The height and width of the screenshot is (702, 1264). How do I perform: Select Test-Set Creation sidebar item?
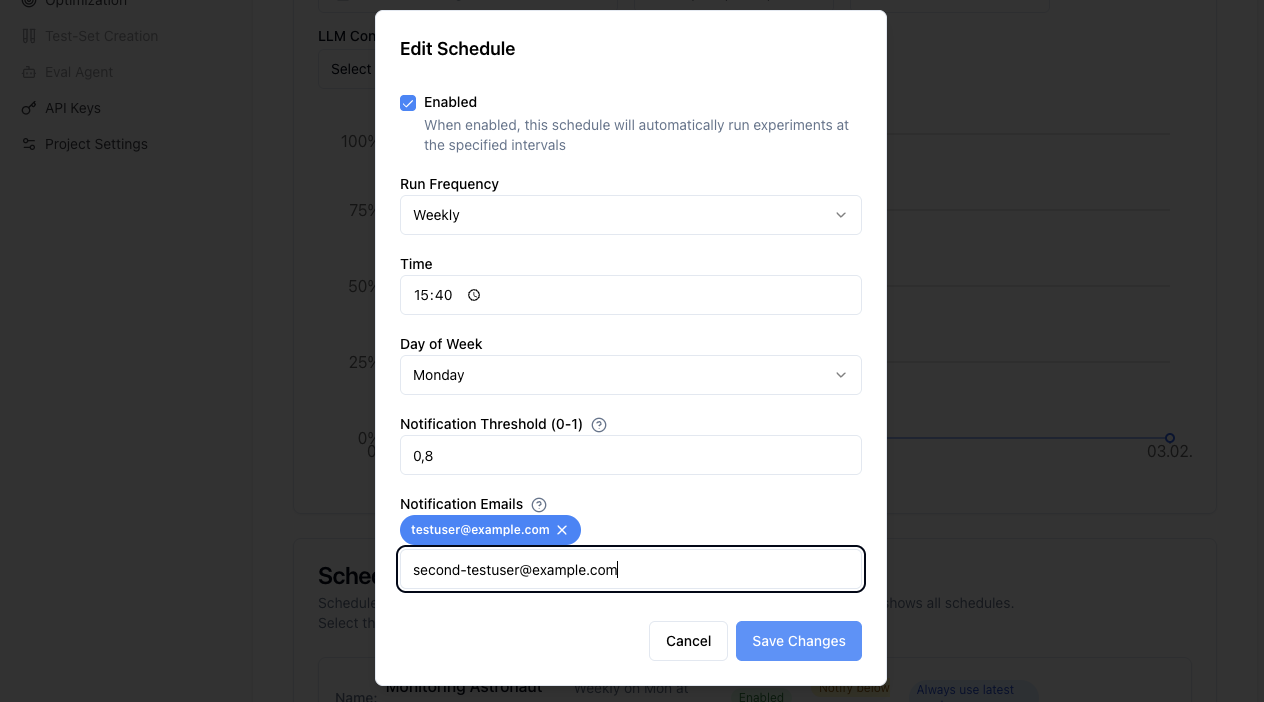pyautogui.click(x=90, y=36)
